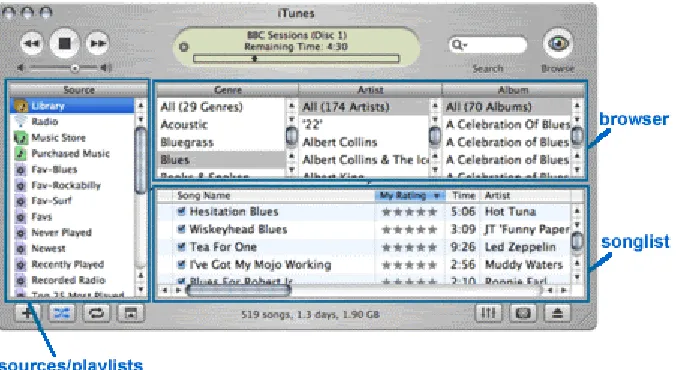Open Music Store source
This screenshot has height=370, width=678.
coord(72,137)
